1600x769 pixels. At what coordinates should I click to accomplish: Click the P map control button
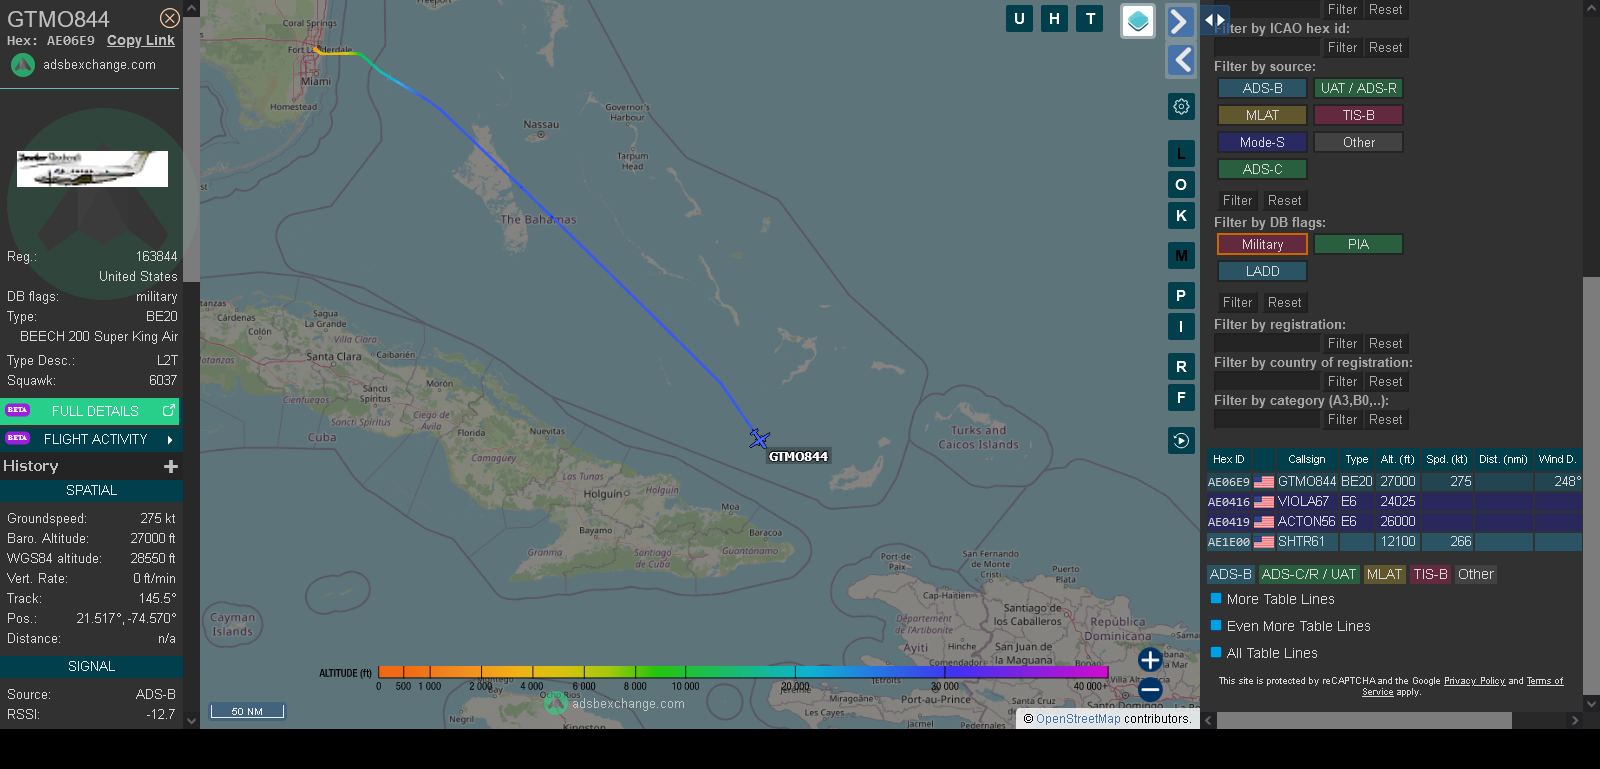pyautogui.click(x=1181, y=296)
